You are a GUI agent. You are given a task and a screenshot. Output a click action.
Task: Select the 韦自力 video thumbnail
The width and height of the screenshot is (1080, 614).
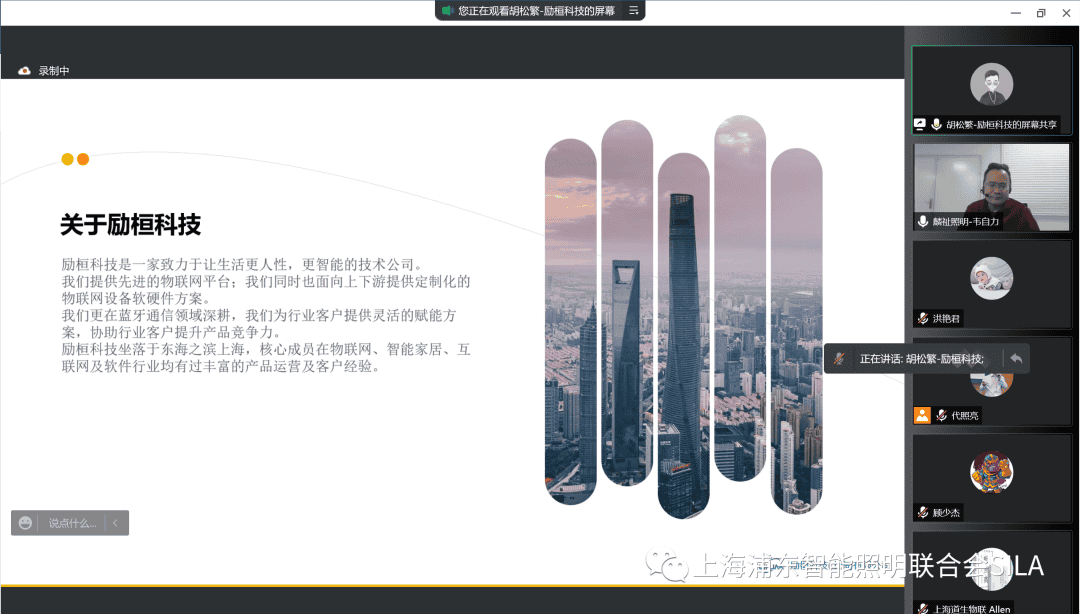[x=991, y=187]
